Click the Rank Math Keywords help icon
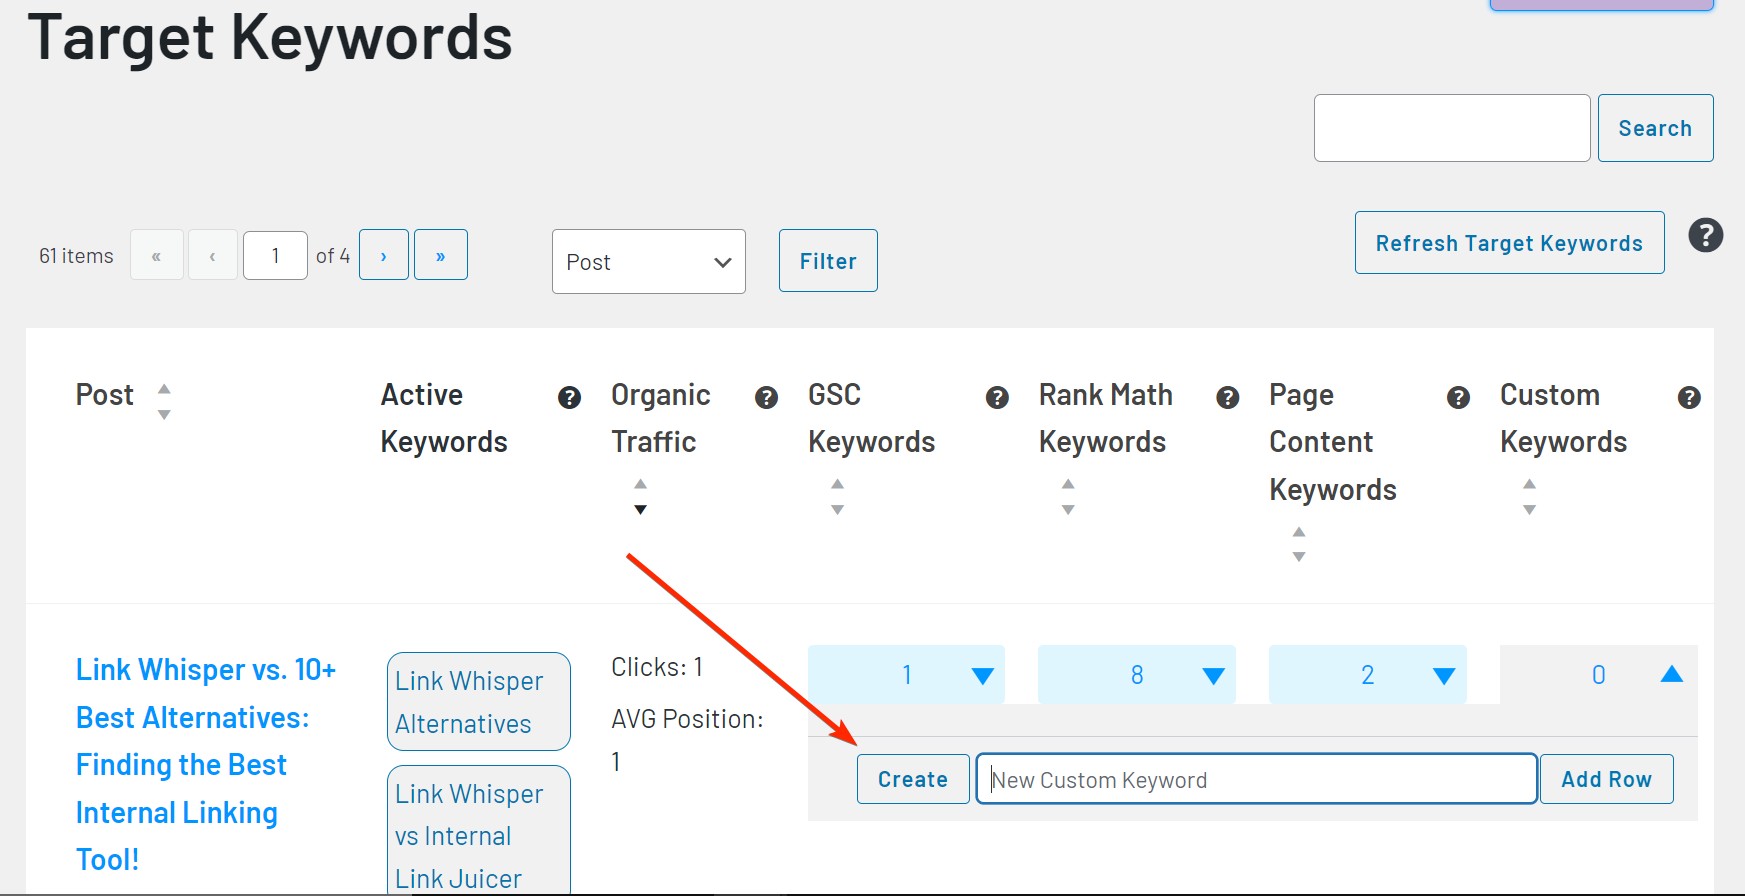The width and height of the screenshot is (1745, 896). tap(1227, 397)
